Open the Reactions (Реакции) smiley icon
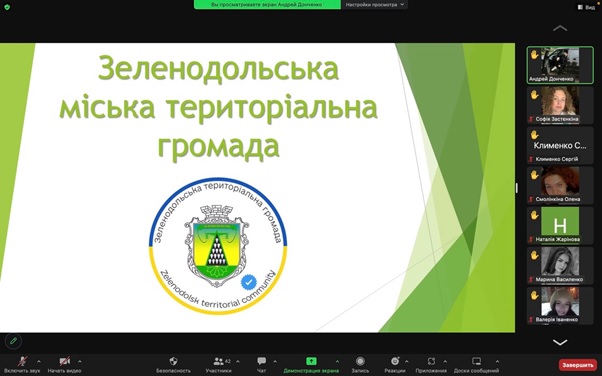The width and height of the screenshot is (602, 376). (395, 361)
